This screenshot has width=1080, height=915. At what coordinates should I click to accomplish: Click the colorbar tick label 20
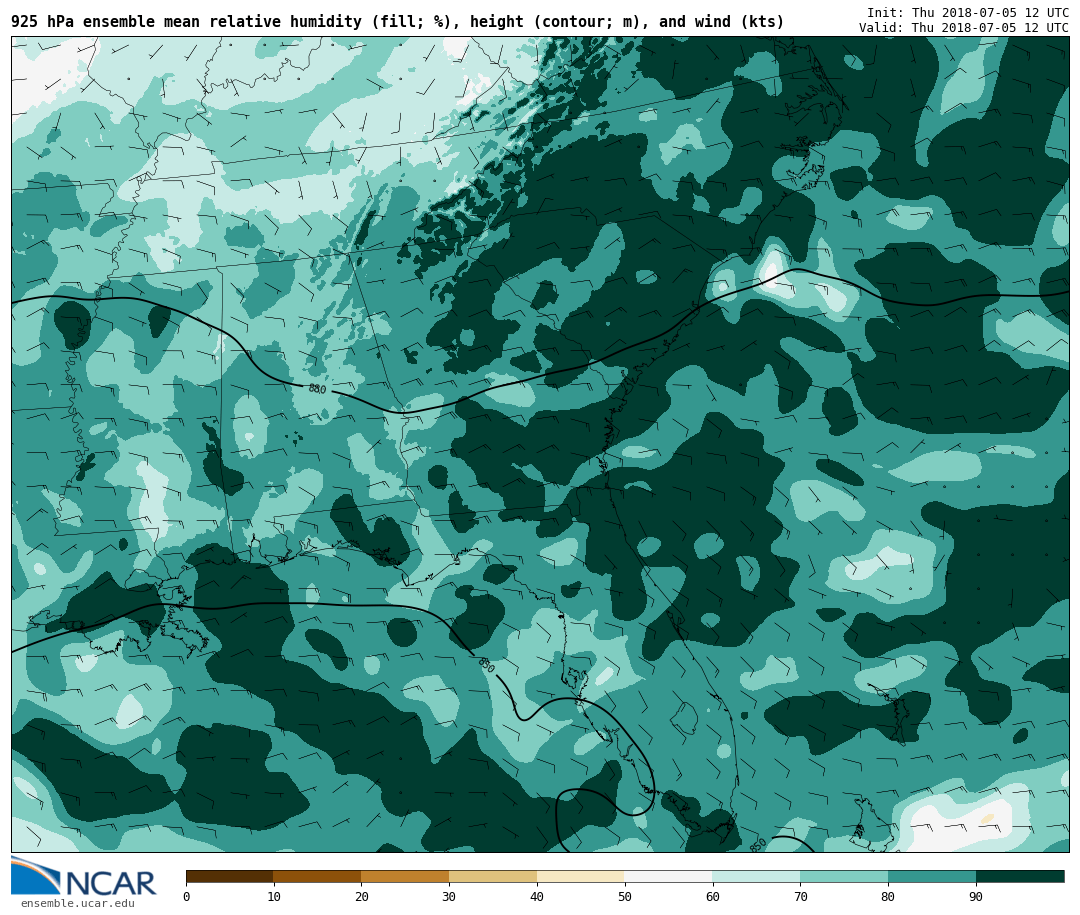(362, 896)
